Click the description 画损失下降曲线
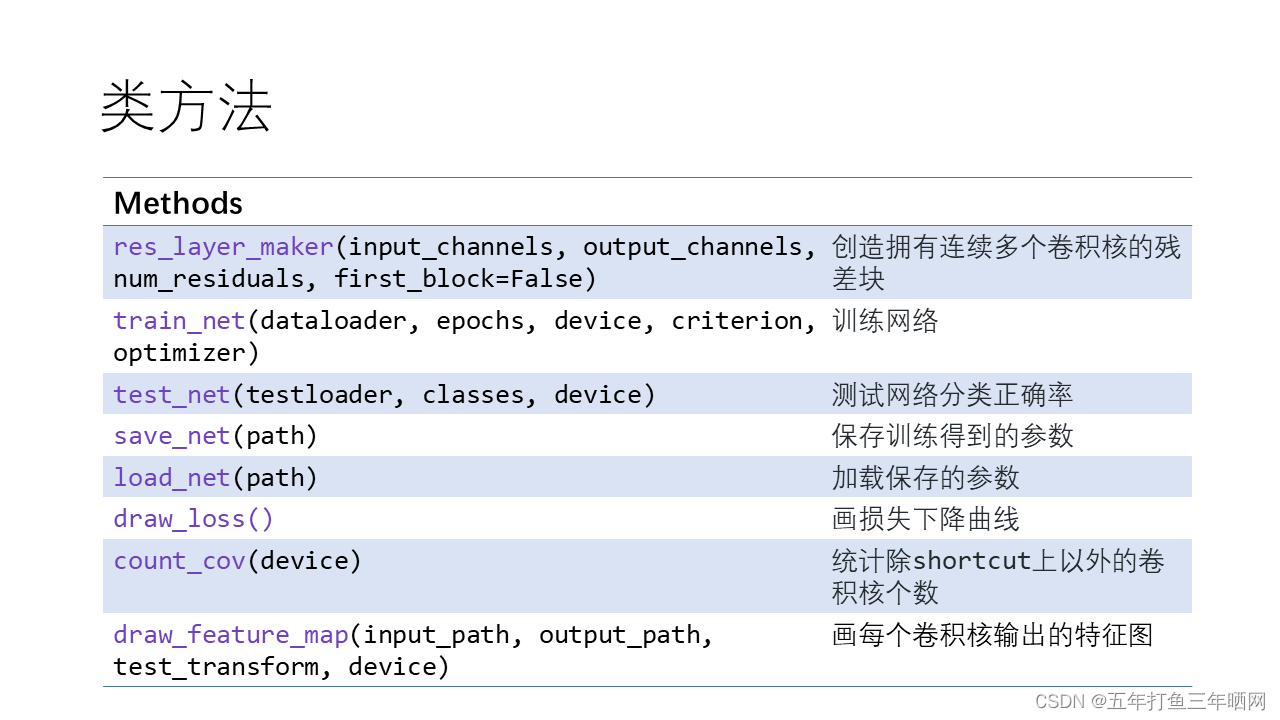Viewport: 1280px width, 720px height. pyautogui.click(x=923, y=518)
